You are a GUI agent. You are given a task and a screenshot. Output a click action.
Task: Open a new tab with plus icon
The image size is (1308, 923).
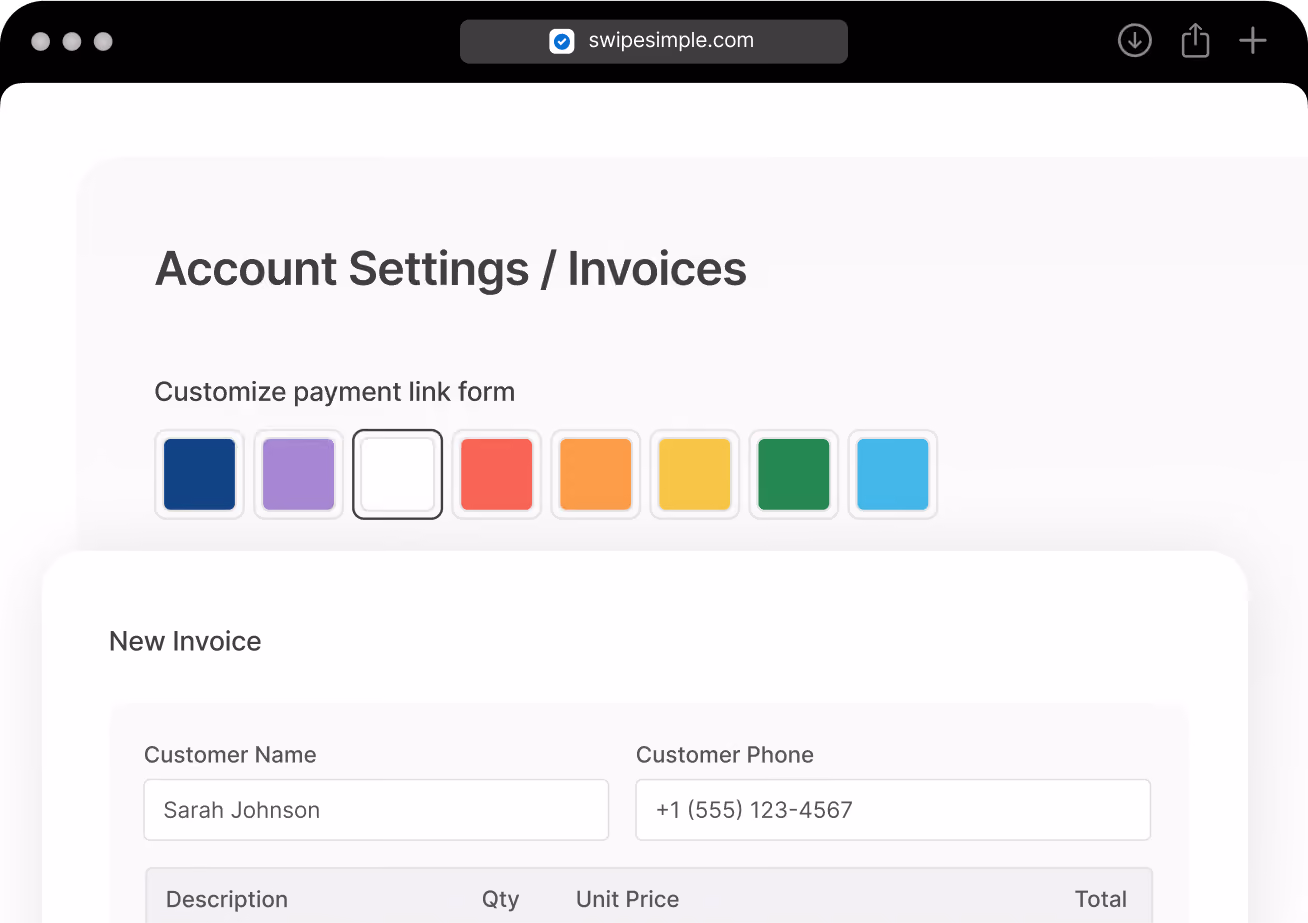1253,41
